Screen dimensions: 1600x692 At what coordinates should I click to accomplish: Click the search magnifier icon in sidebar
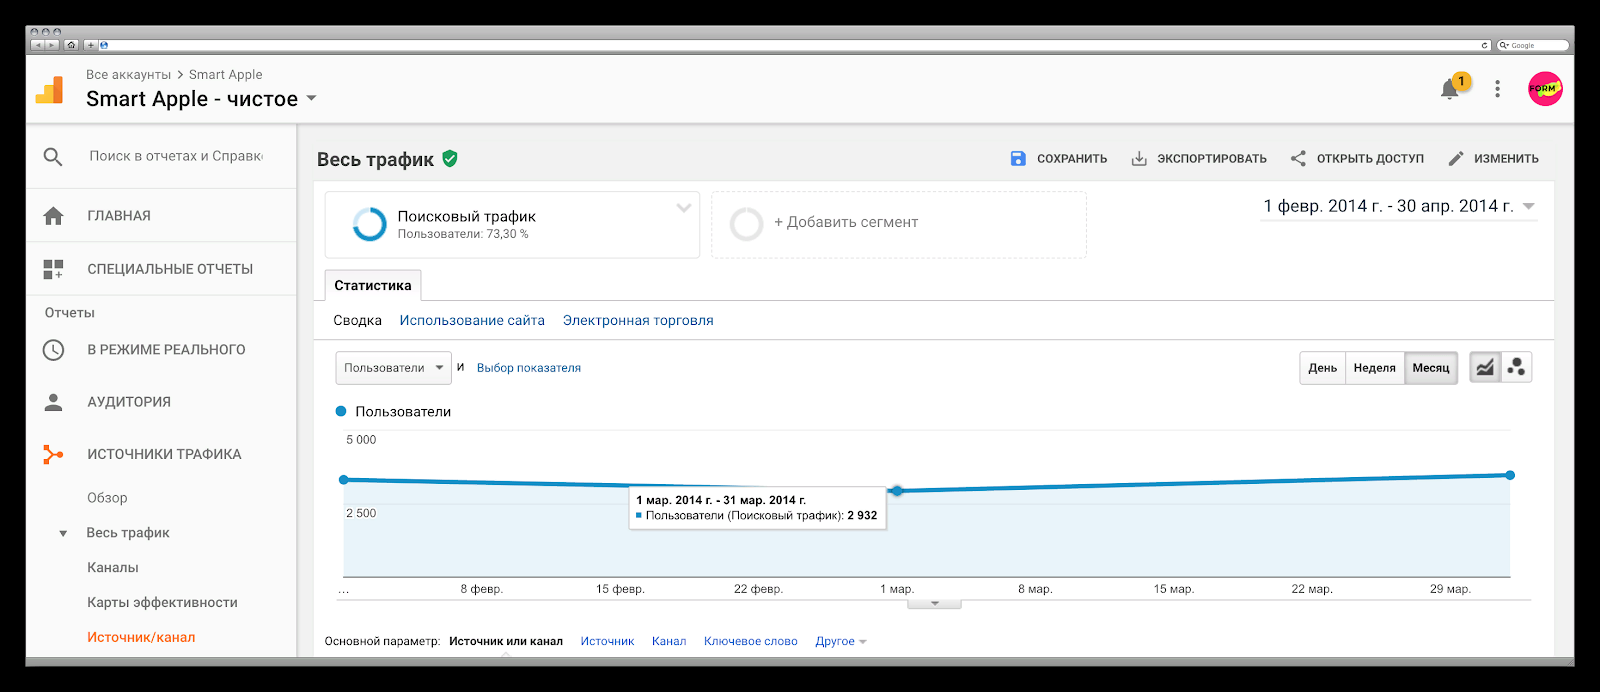tap(53, 156)
